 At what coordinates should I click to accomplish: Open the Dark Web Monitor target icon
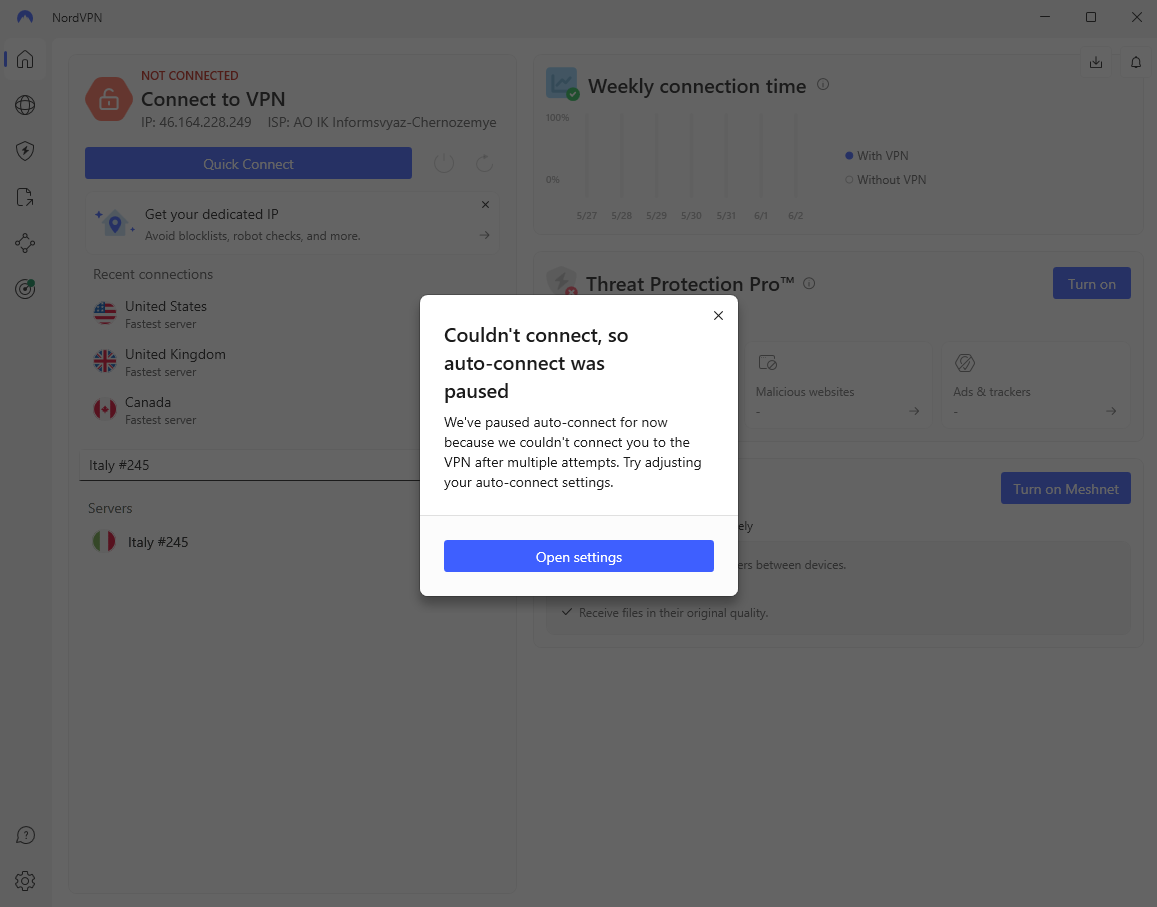pyautogui.click(x=25, y=289)
